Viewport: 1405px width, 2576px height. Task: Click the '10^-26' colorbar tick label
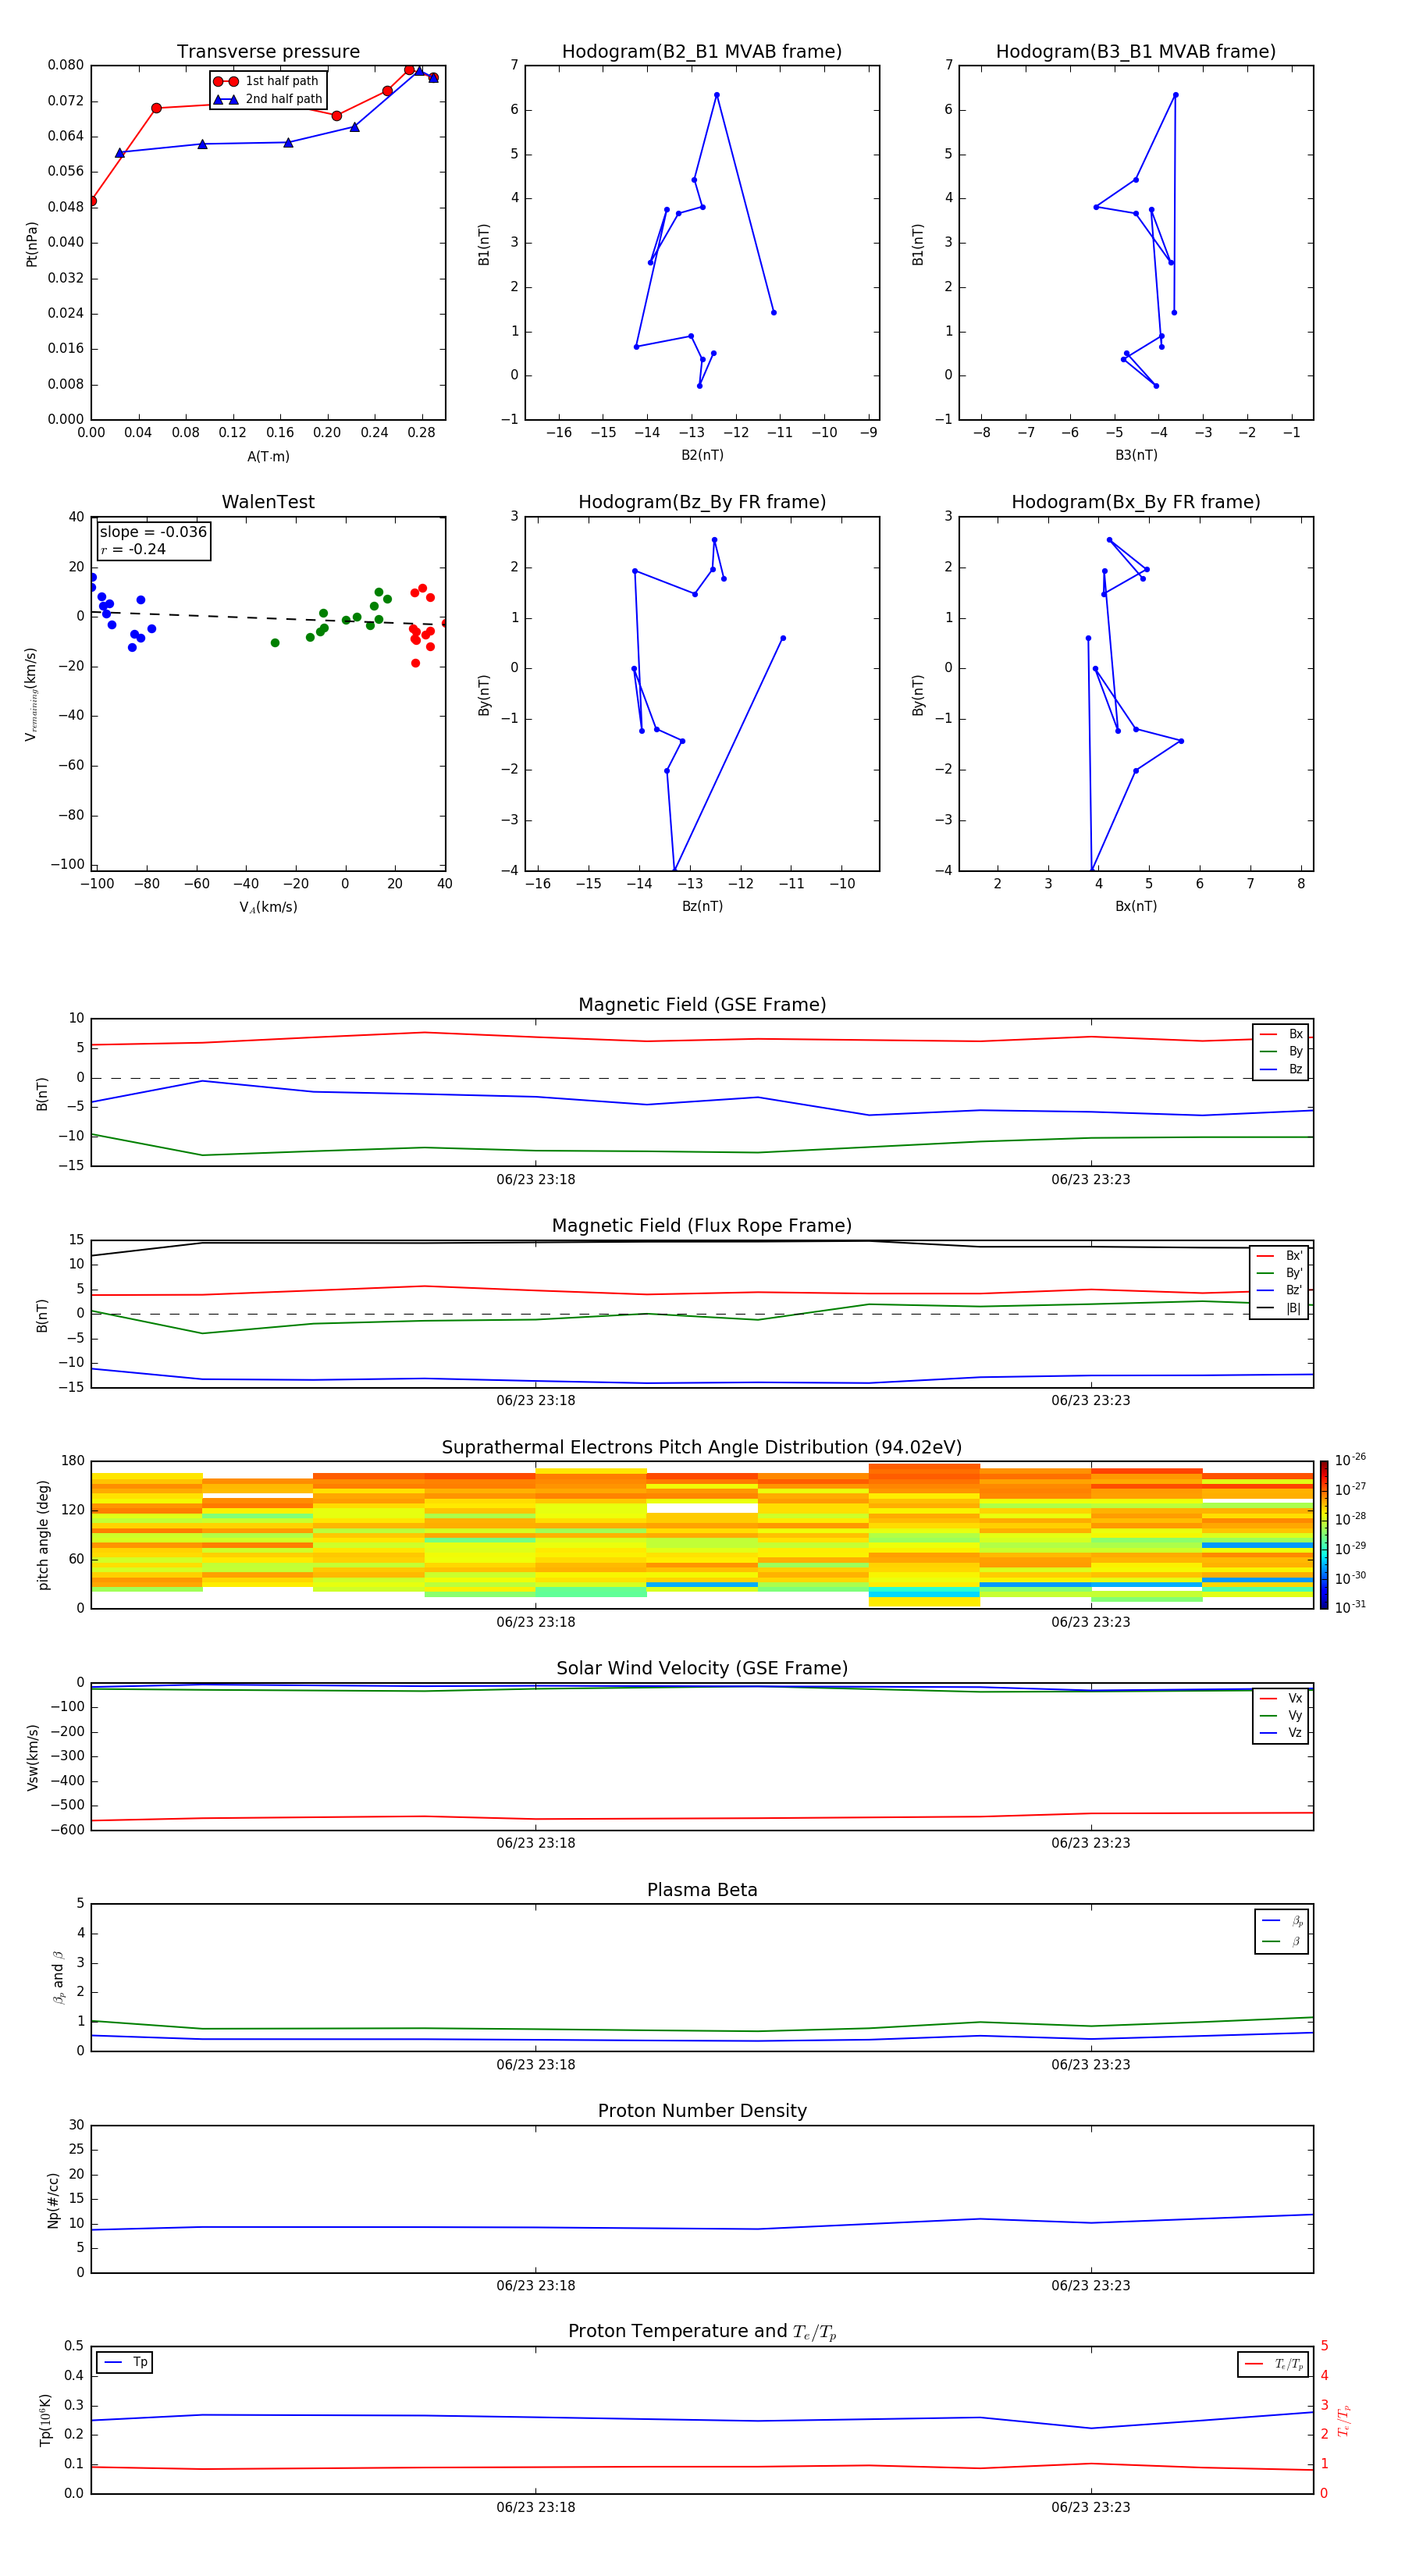(x=1350, y=1460)
